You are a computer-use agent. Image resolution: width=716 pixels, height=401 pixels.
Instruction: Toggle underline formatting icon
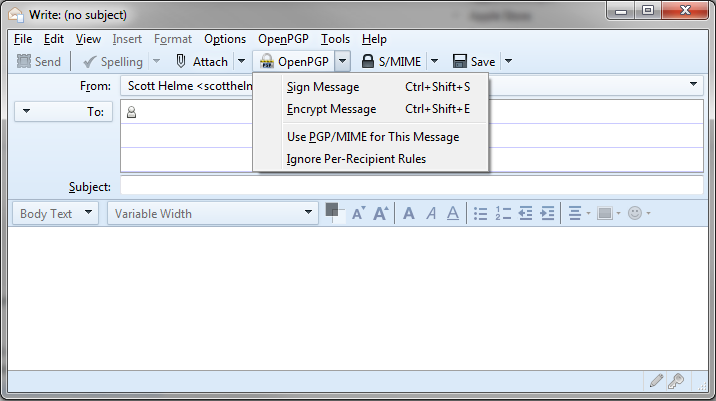[453, 213]
